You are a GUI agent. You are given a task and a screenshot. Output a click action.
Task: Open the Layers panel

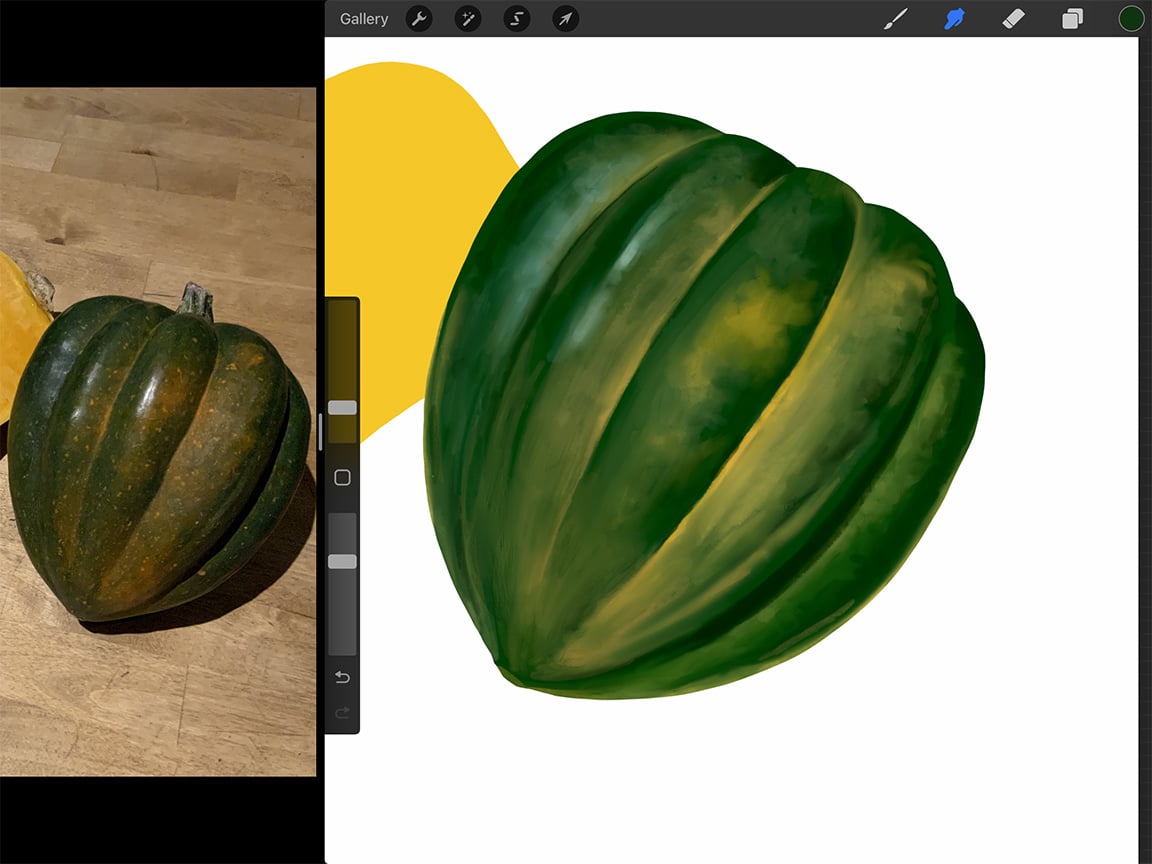coord(1072,18)
